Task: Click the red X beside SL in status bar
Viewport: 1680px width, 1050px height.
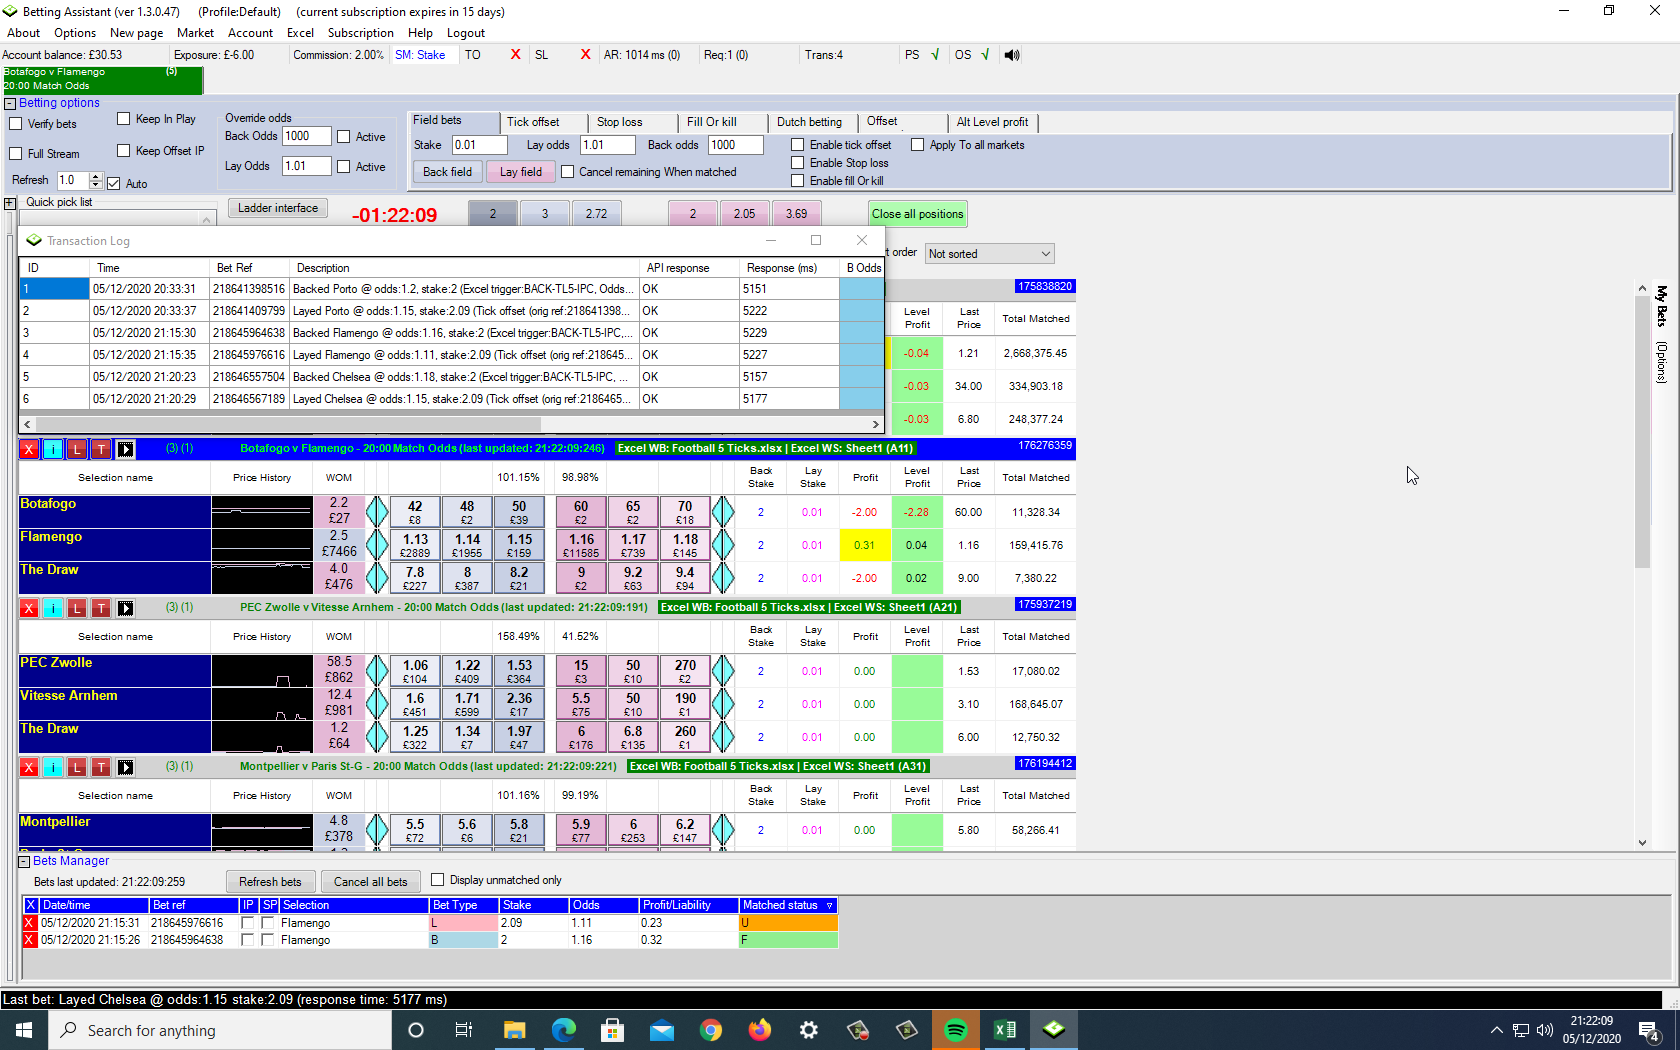Action: coord(585,55)
